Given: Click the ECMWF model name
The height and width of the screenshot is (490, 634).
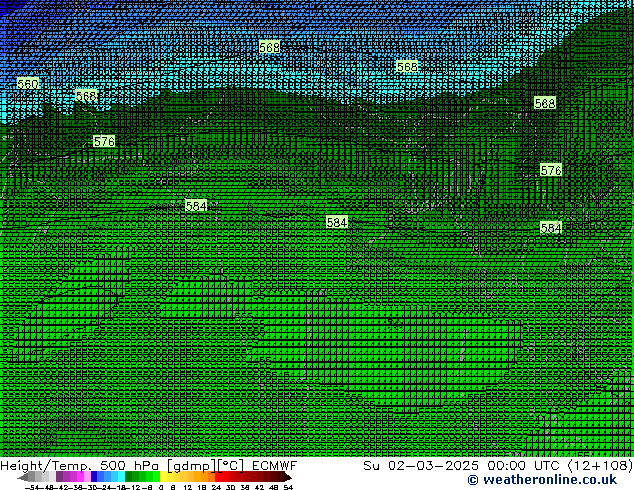Looking at the screenshot, I should tap(275, 466).
